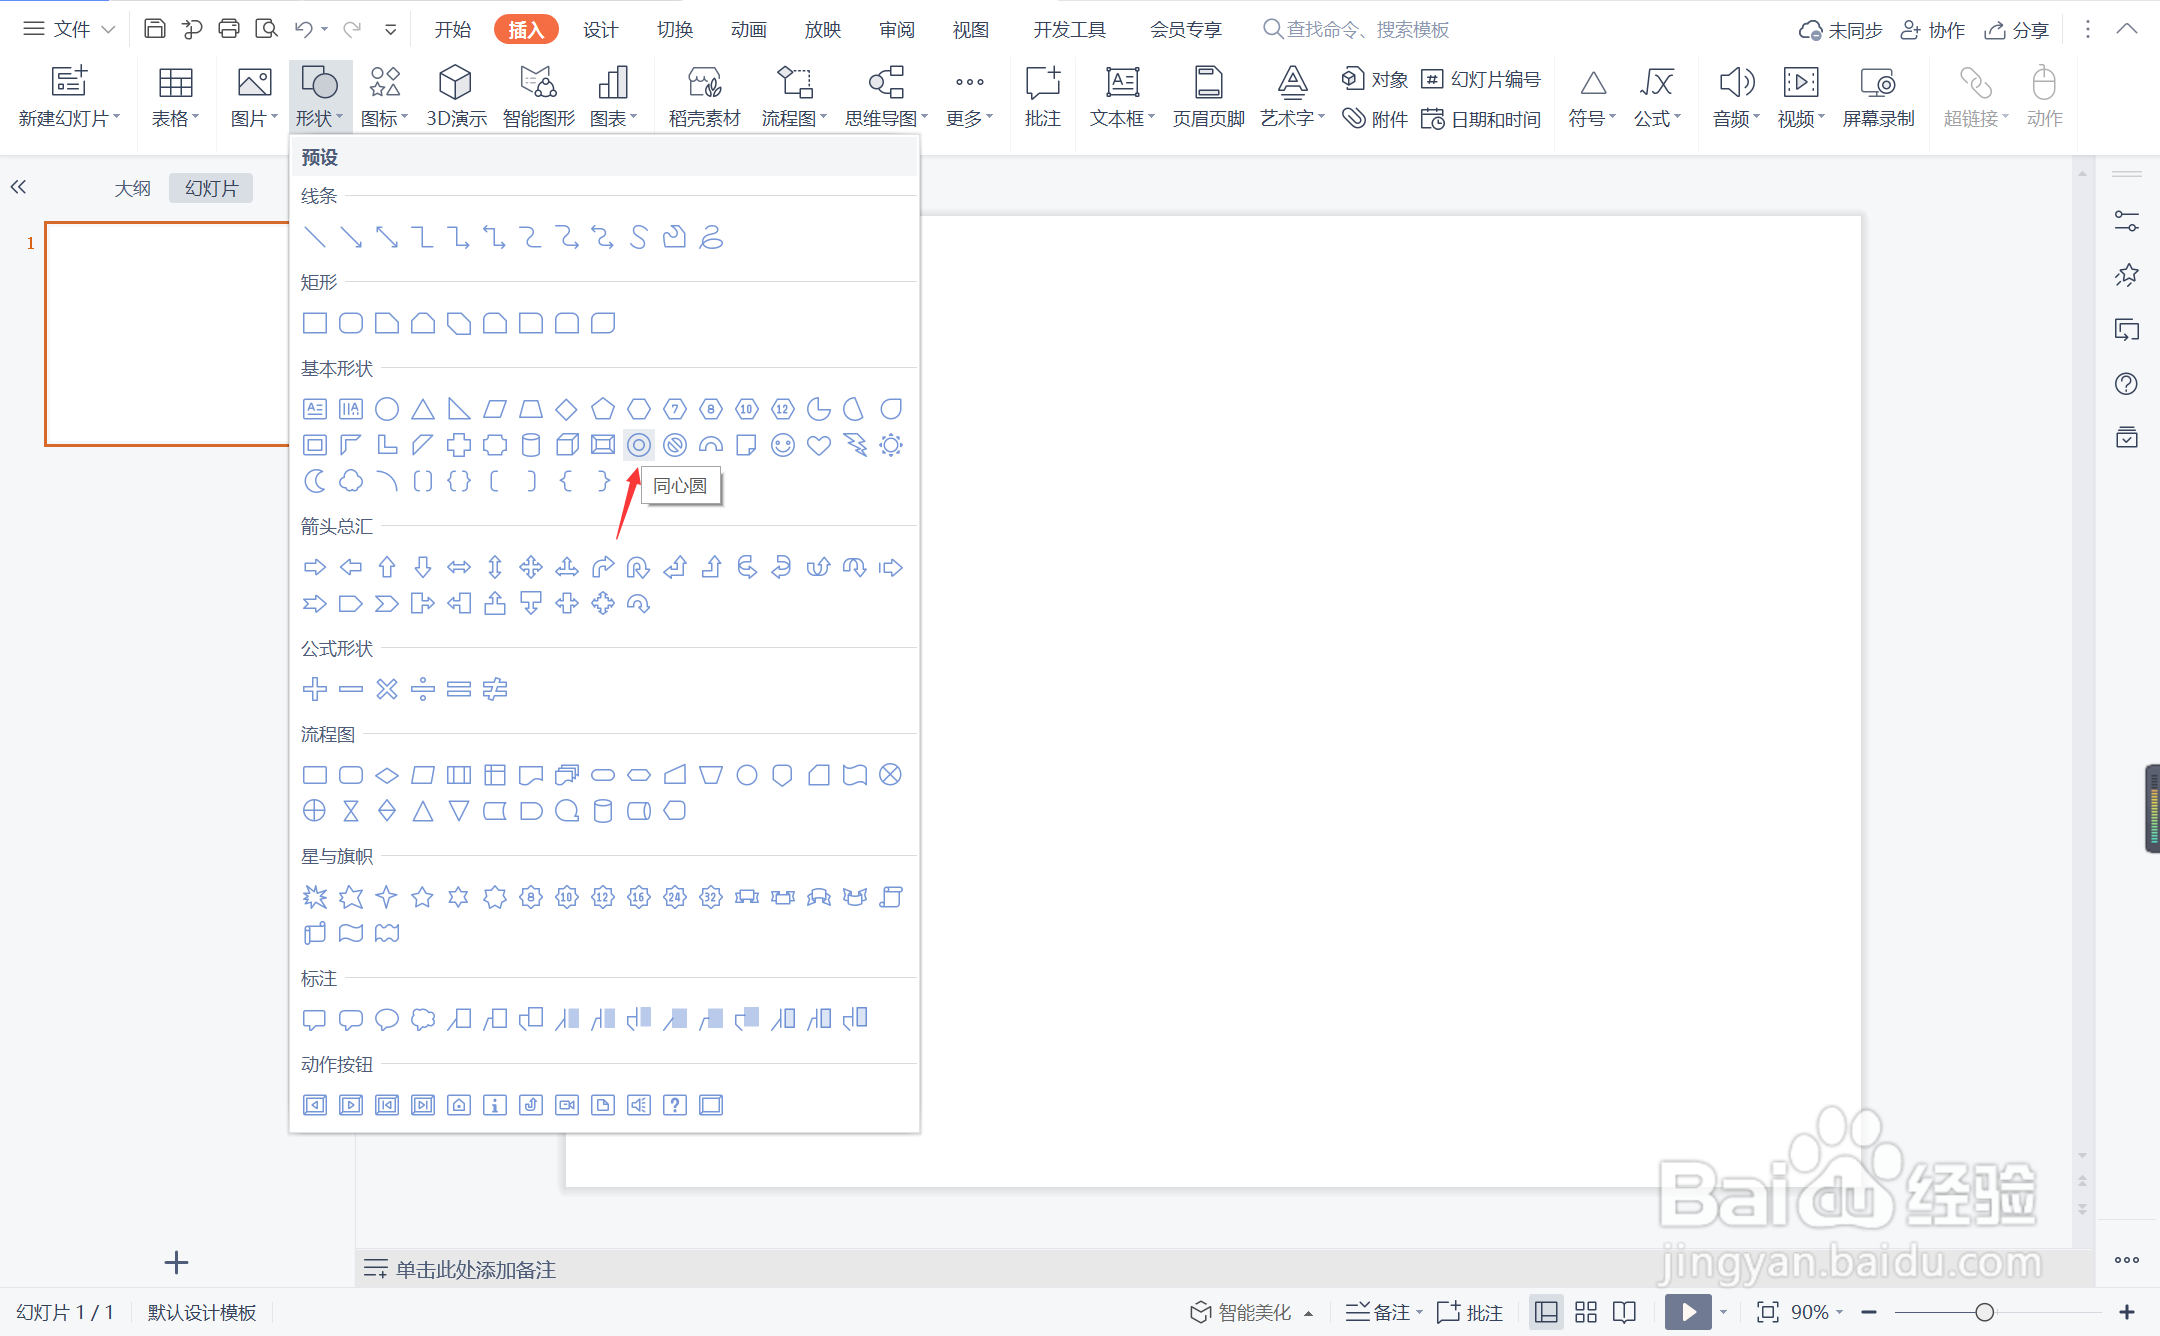Switch to slide sorter view
Image resolution: width=2160 pixels, height=1336 pixels.
pos(1586,1312)
